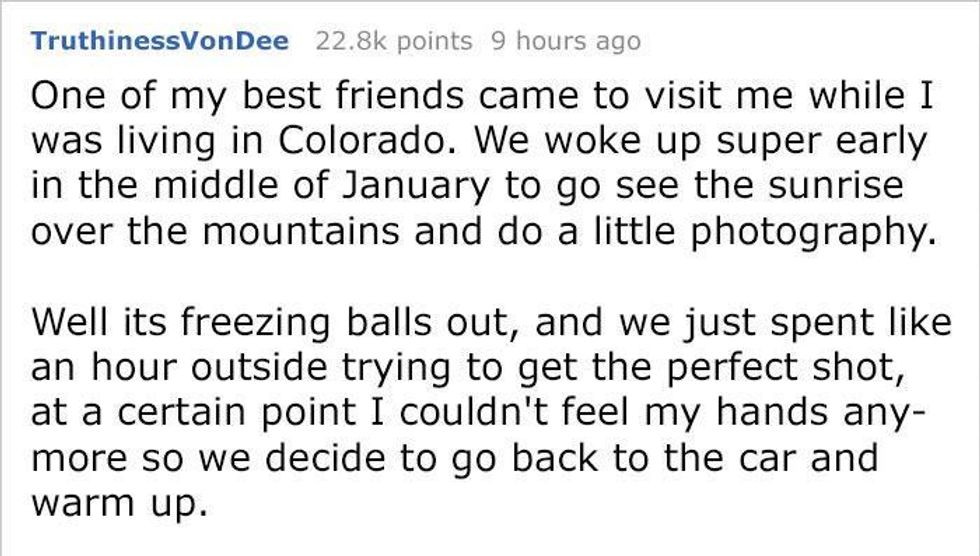Click the word "Well" starting the second paragraph

[67, 322]
